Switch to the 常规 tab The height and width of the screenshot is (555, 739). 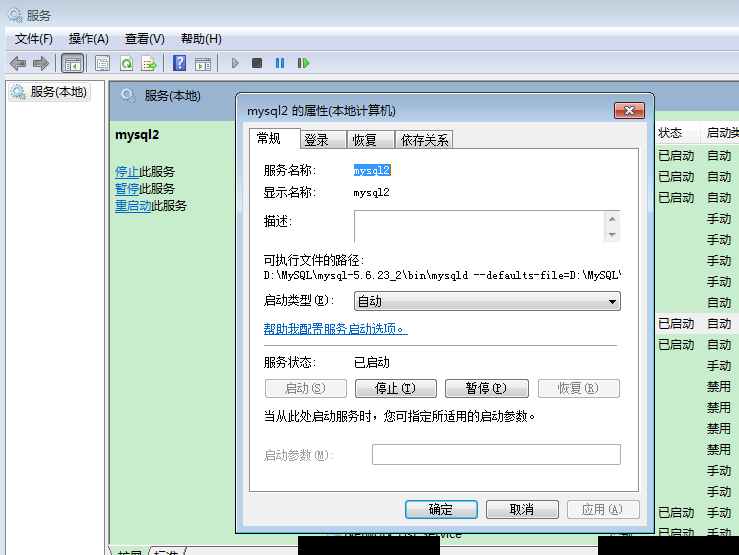click(274, 139)
